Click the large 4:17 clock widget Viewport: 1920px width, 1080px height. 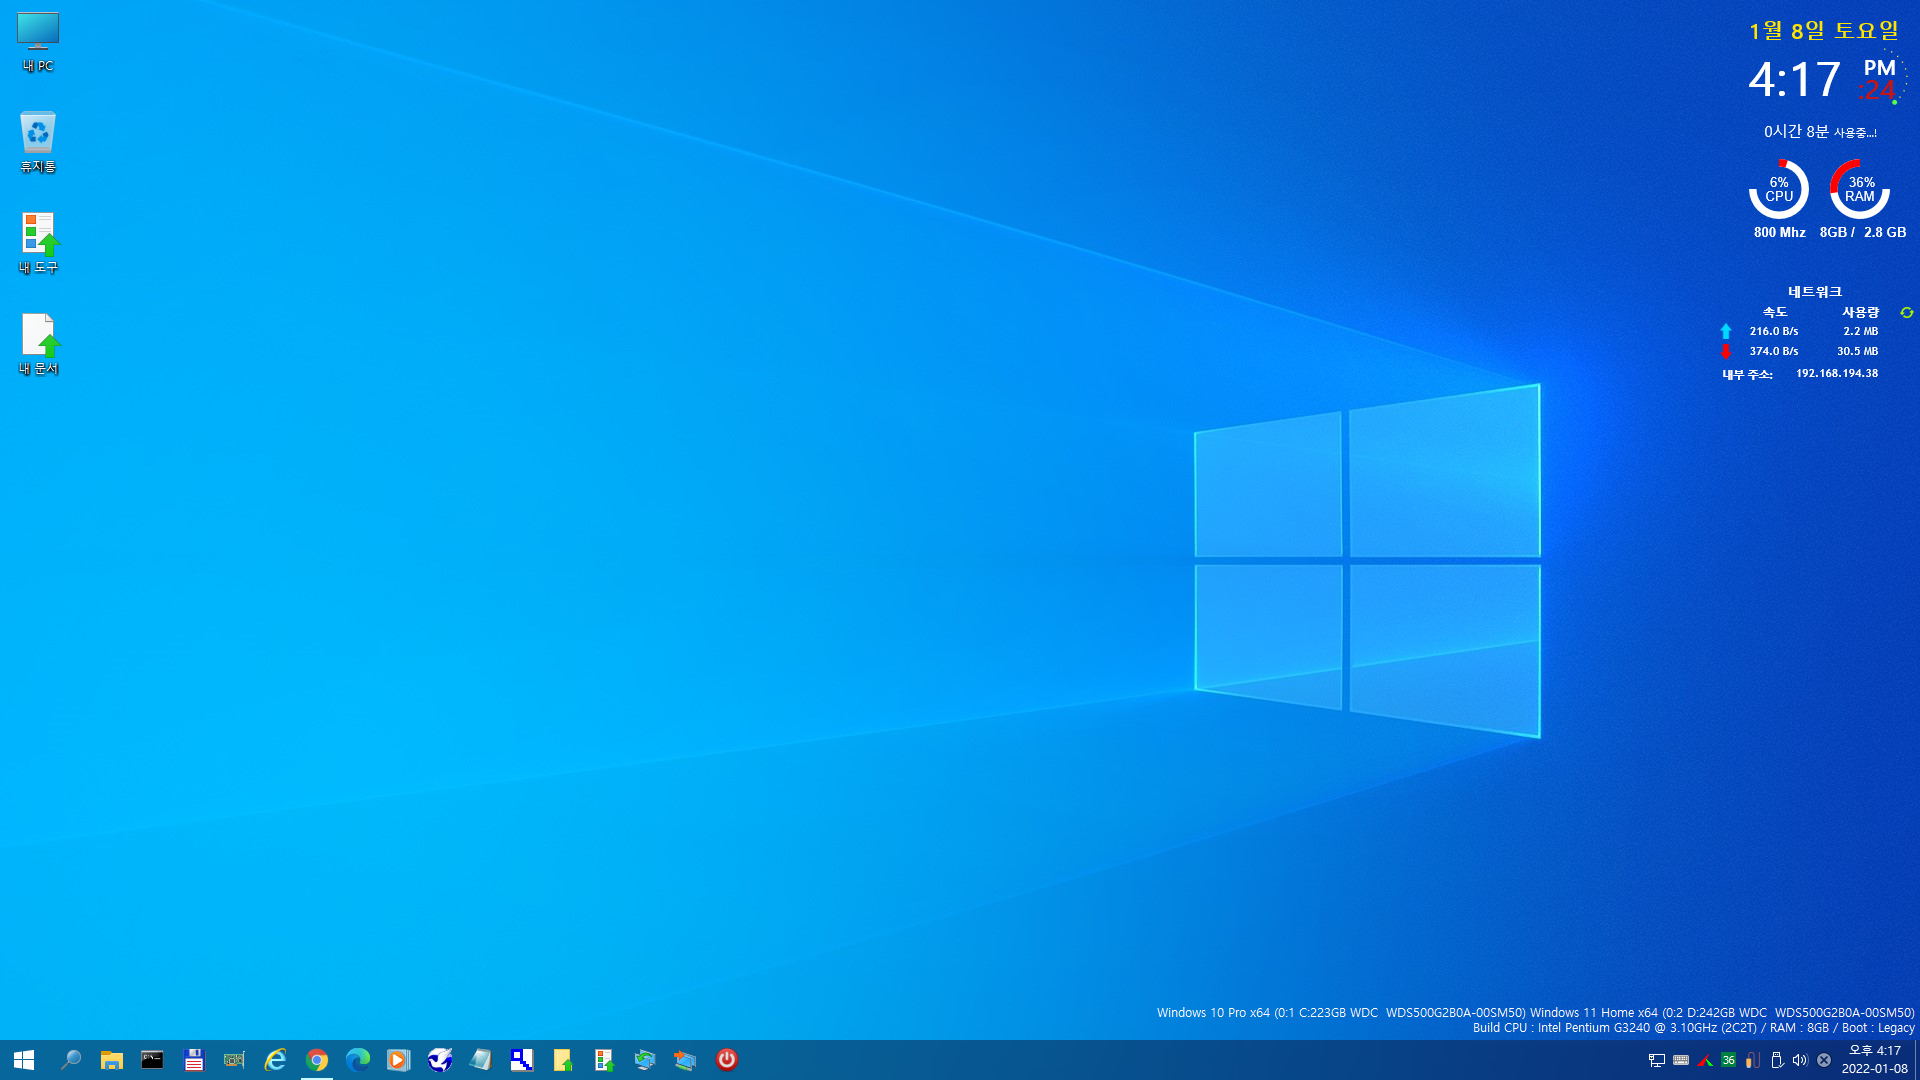click(x=1795, y=80)
